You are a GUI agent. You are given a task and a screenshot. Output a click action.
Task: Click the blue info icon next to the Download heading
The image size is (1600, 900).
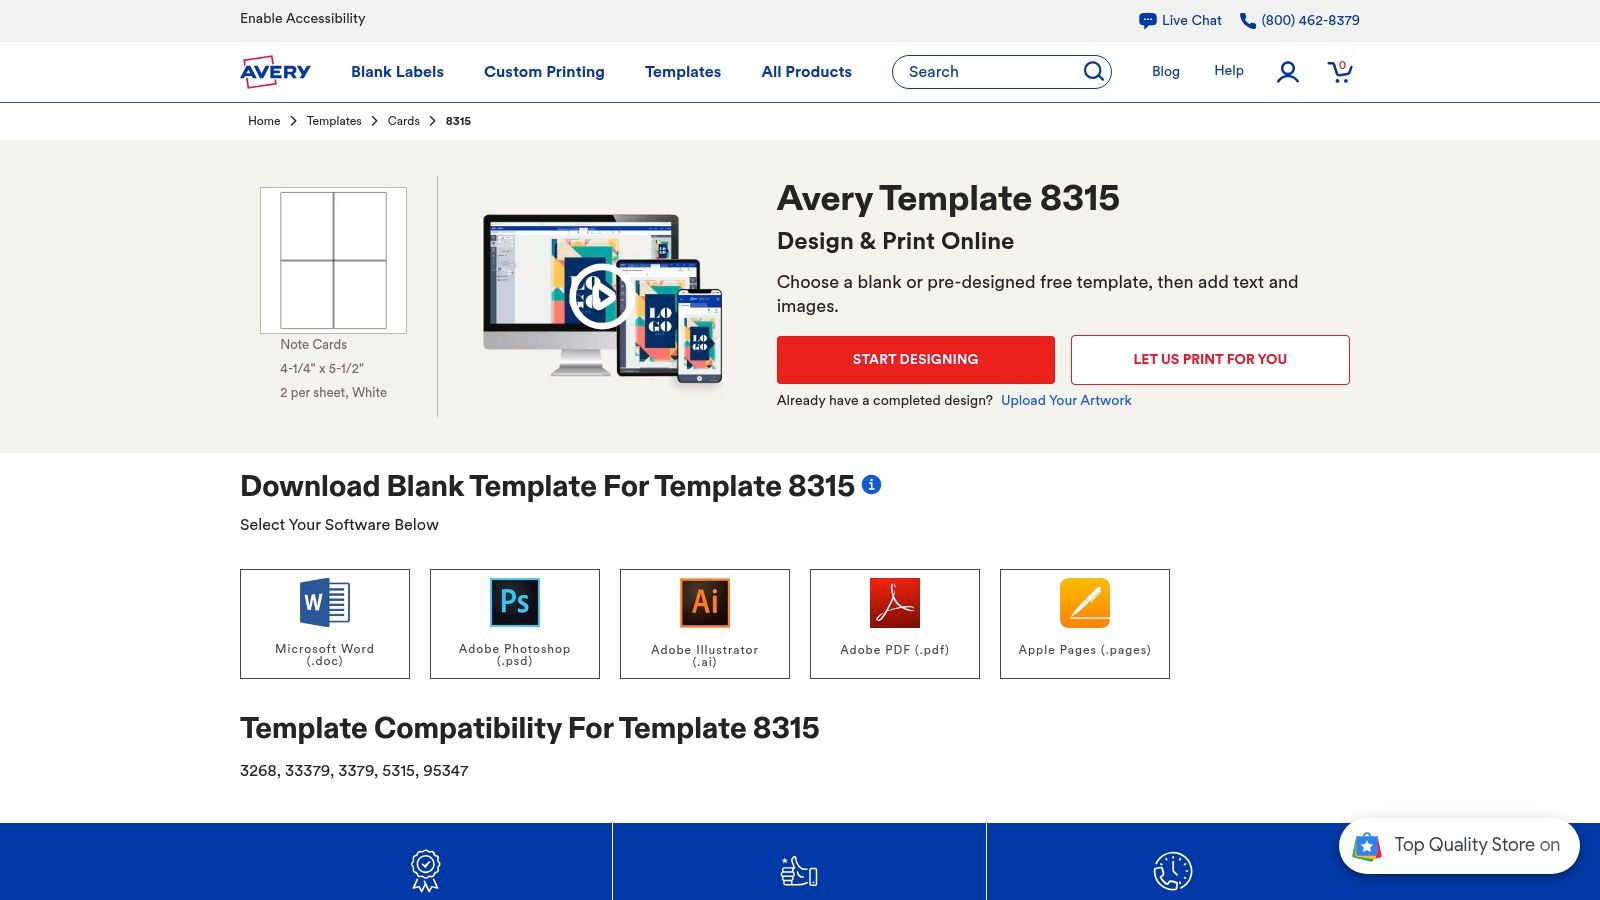(871, 485)
